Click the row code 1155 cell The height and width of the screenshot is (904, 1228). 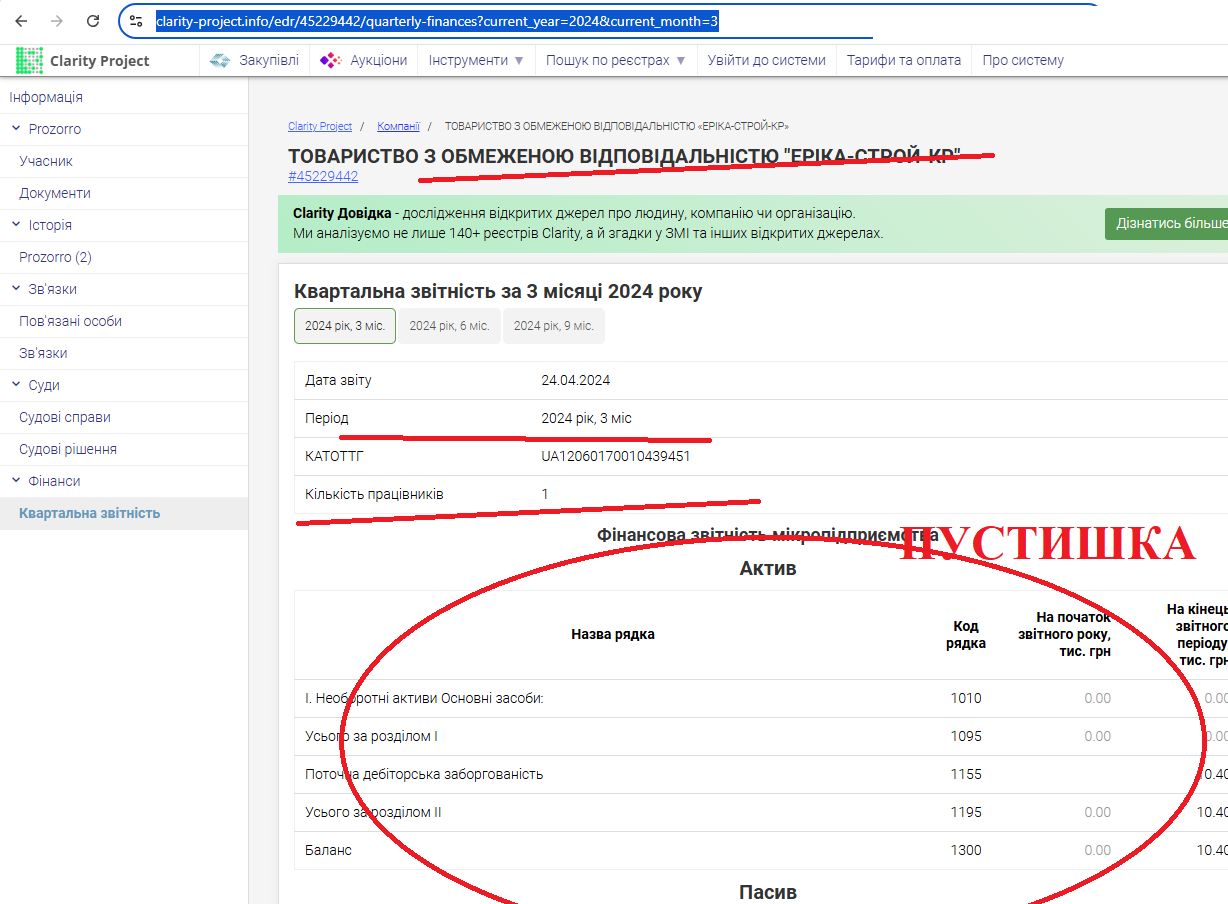(966, 774)
